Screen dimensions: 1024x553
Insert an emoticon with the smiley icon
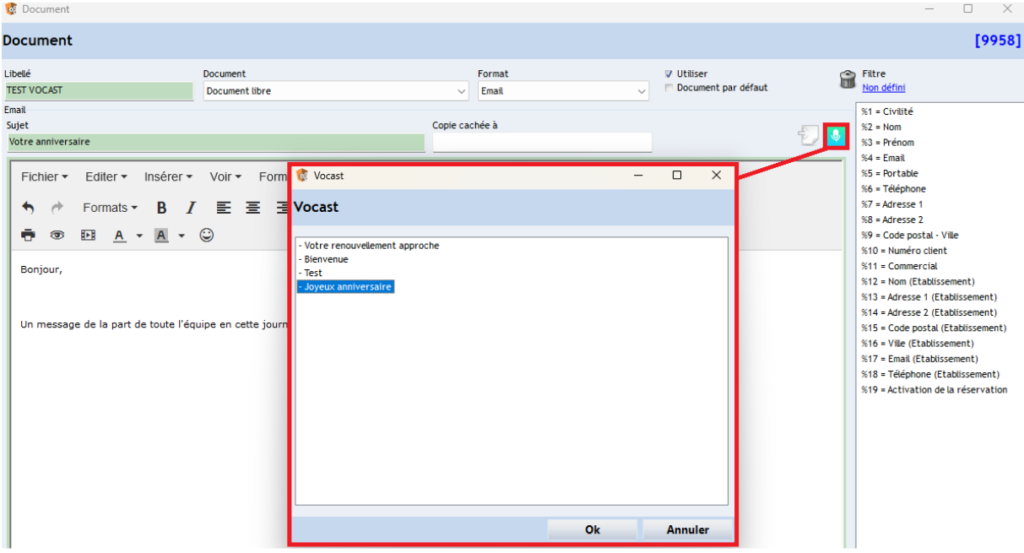pos(207,236)
